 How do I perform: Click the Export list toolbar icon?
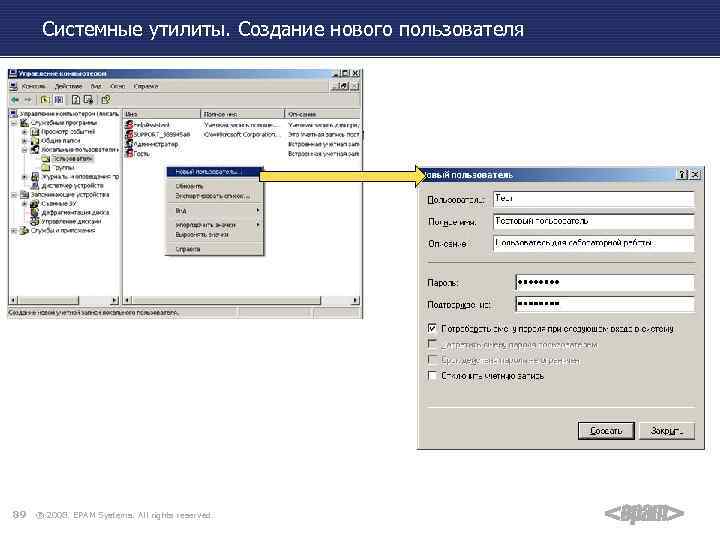[89, 100]
